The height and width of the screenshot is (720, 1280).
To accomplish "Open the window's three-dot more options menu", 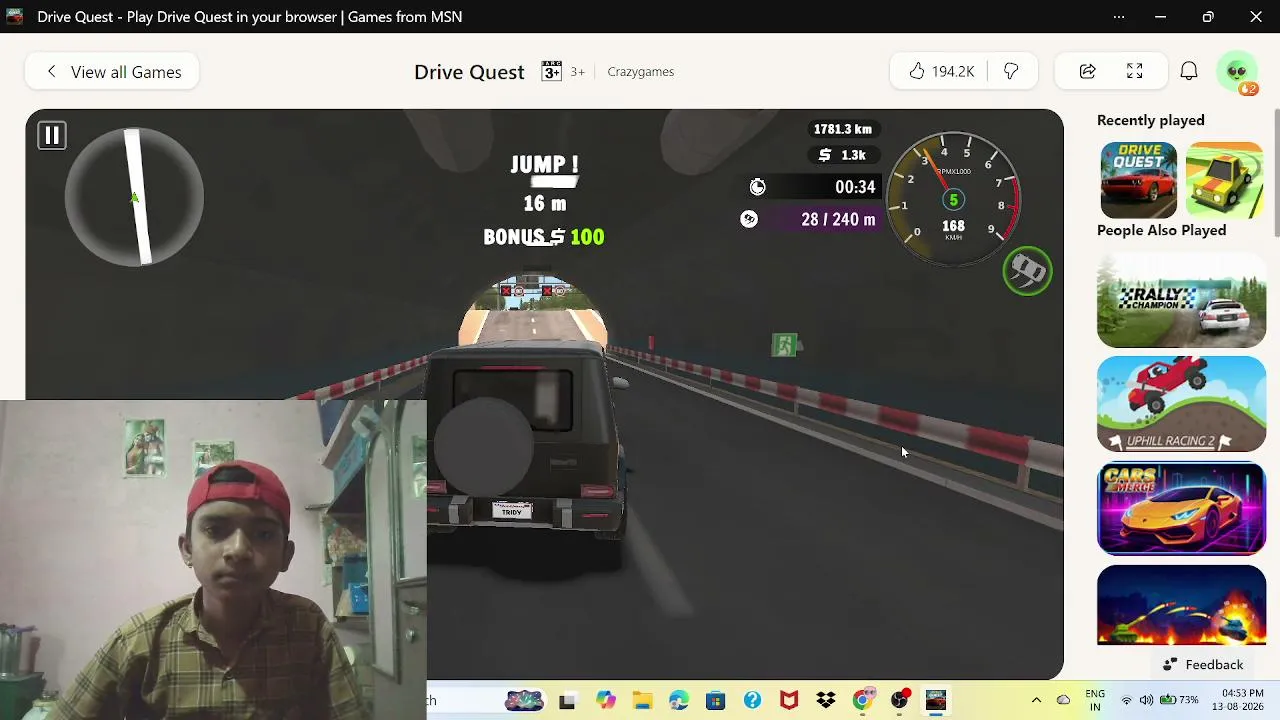I will 1119,17.
